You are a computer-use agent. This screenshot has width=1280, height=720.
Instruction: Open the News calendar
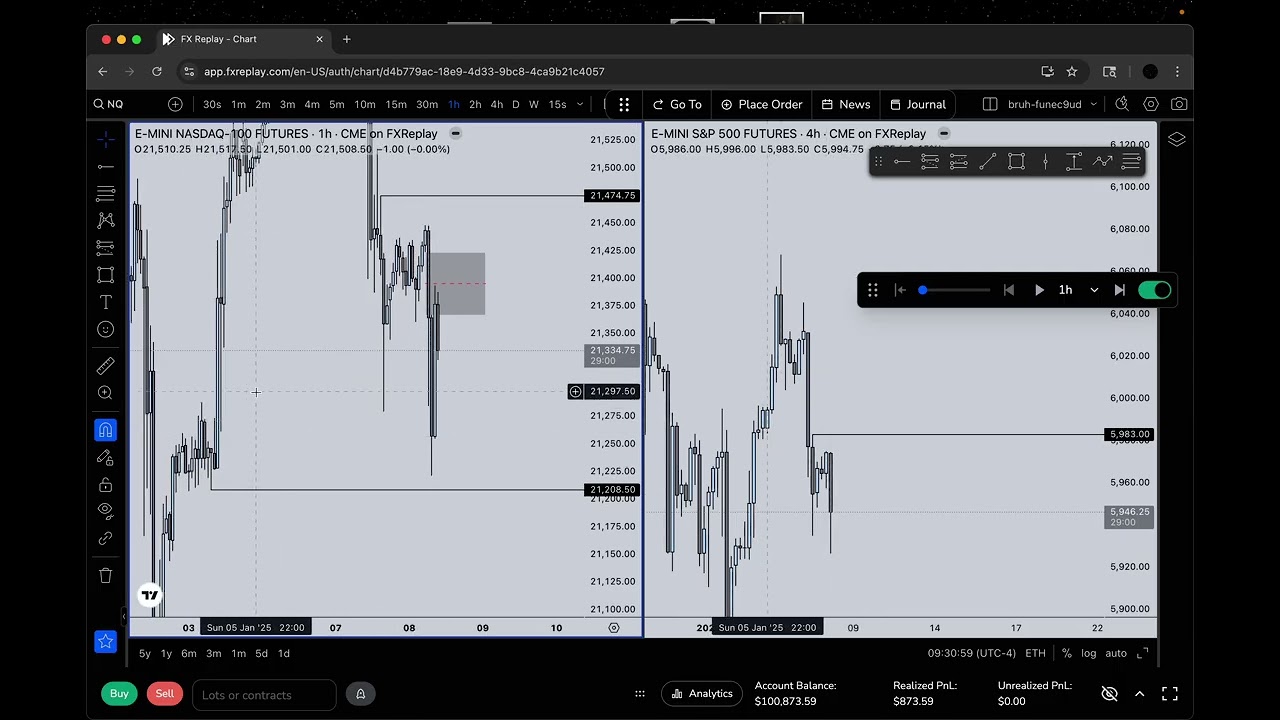point(846,104)
